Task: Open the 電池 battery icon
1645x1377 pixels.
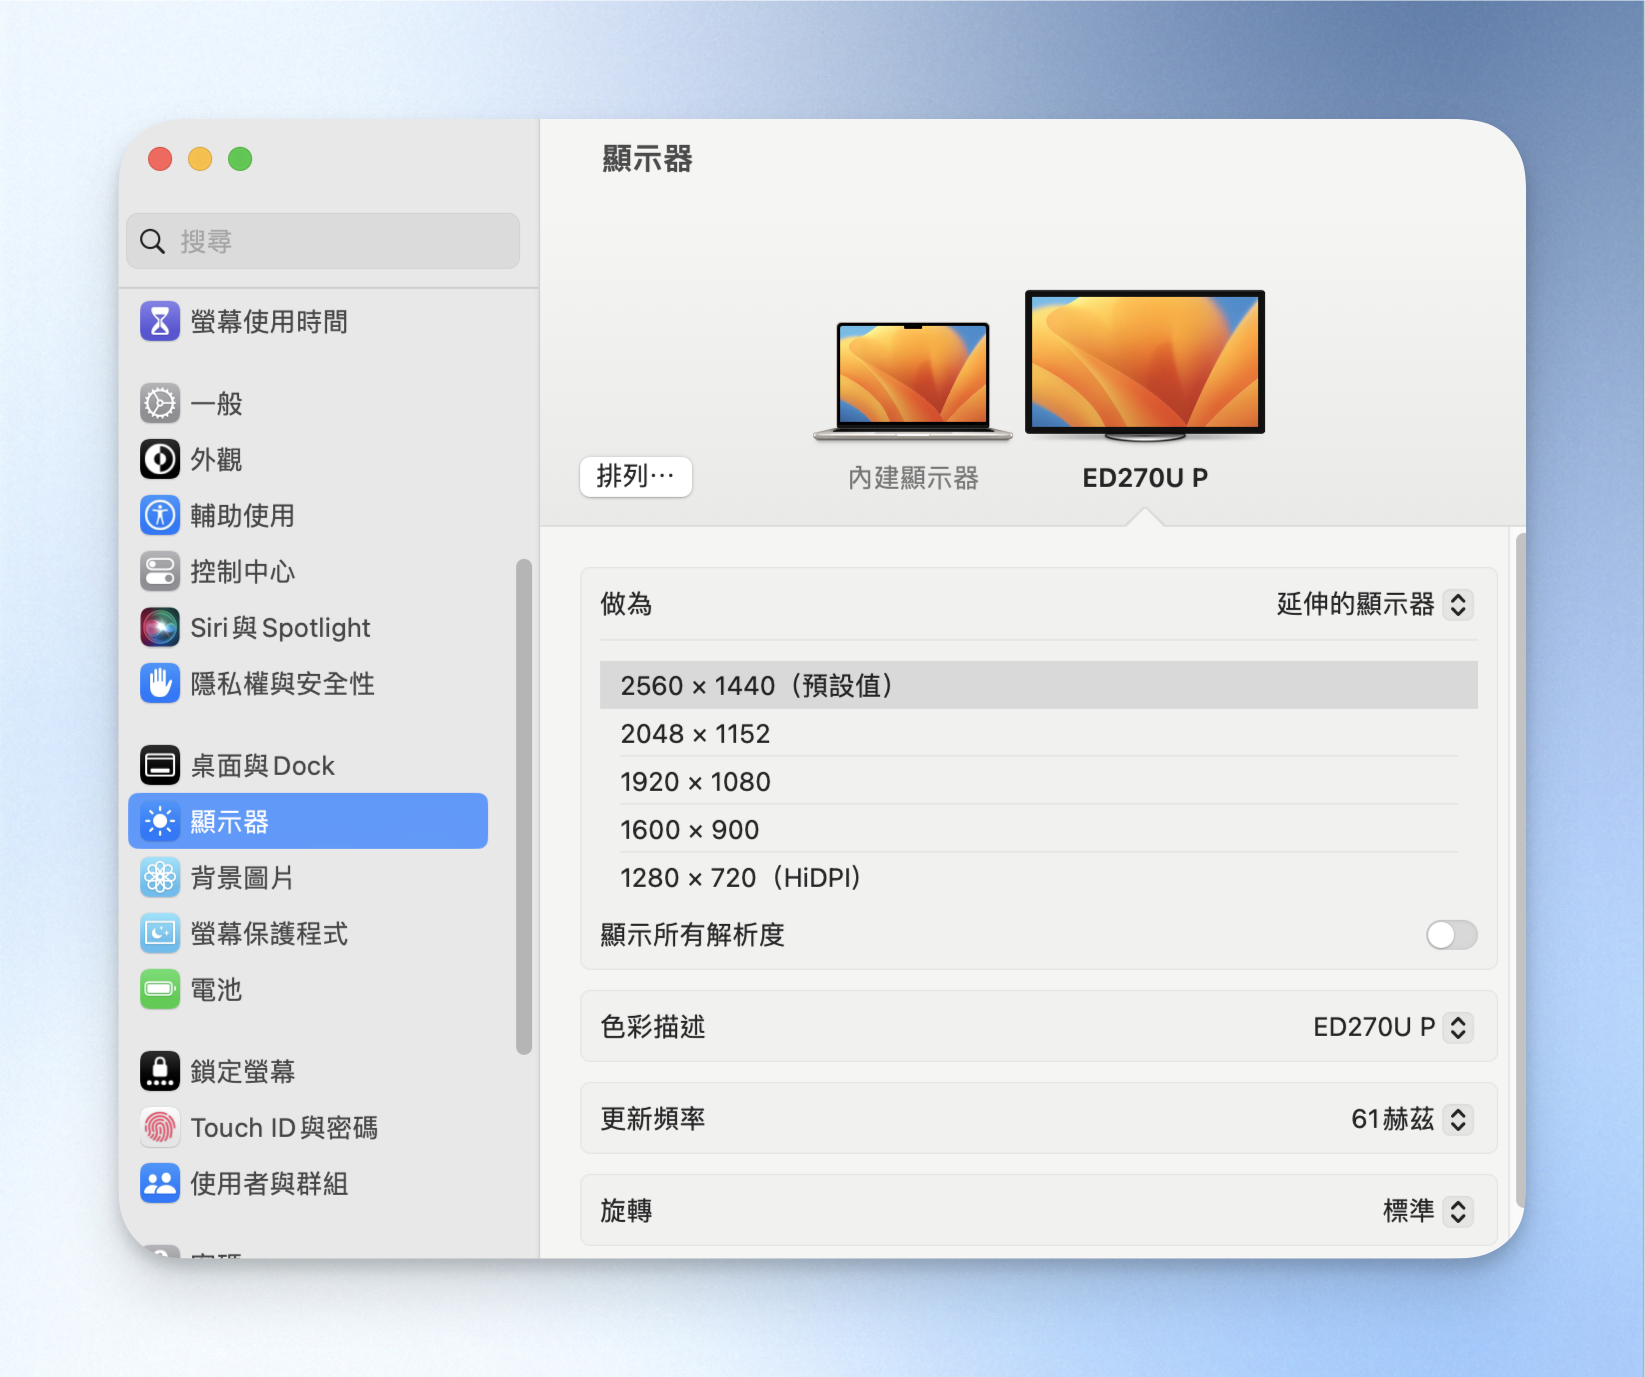Action: coord(160,989)
